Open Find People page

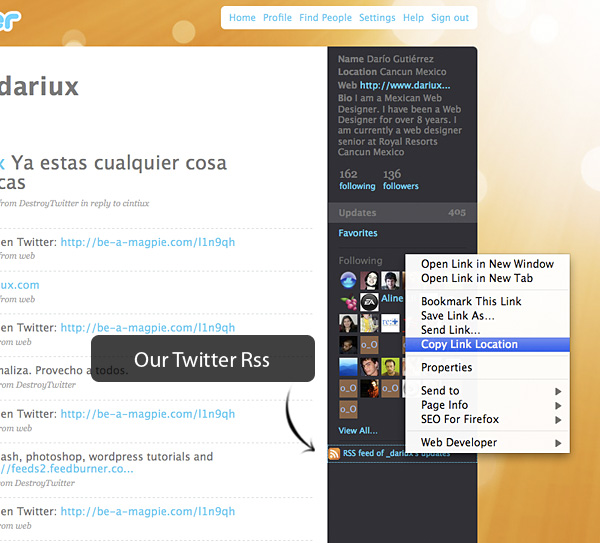[325, 18]
